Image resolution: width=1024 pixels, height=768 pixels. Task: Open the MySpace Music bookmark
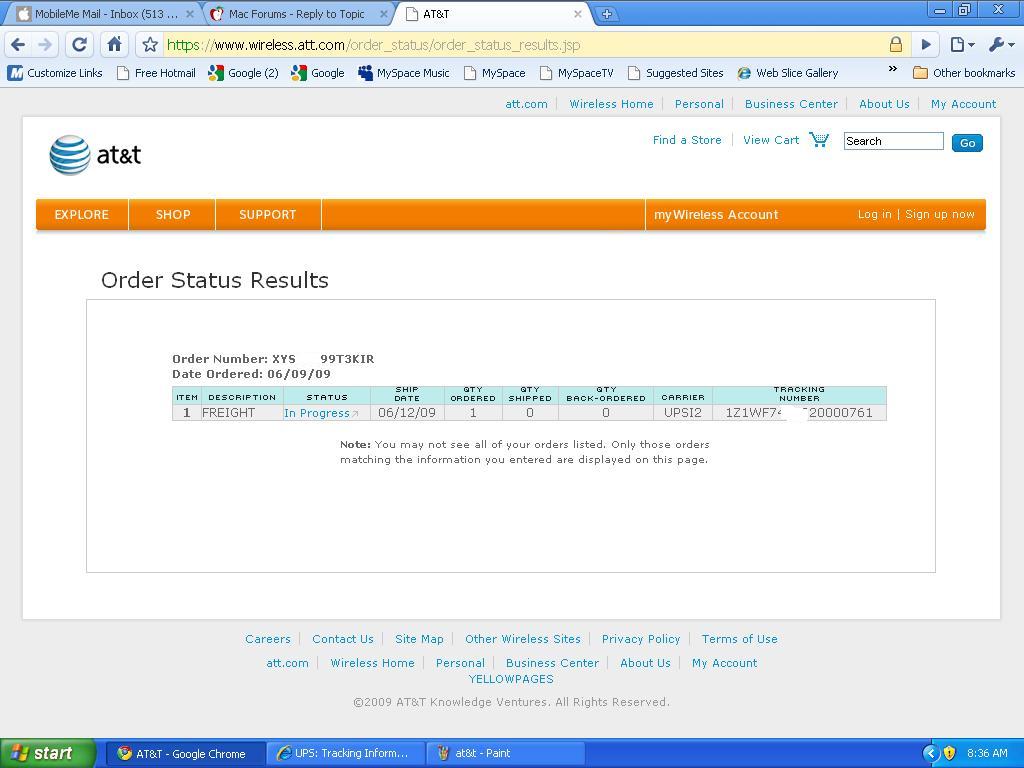pos(404,72)
